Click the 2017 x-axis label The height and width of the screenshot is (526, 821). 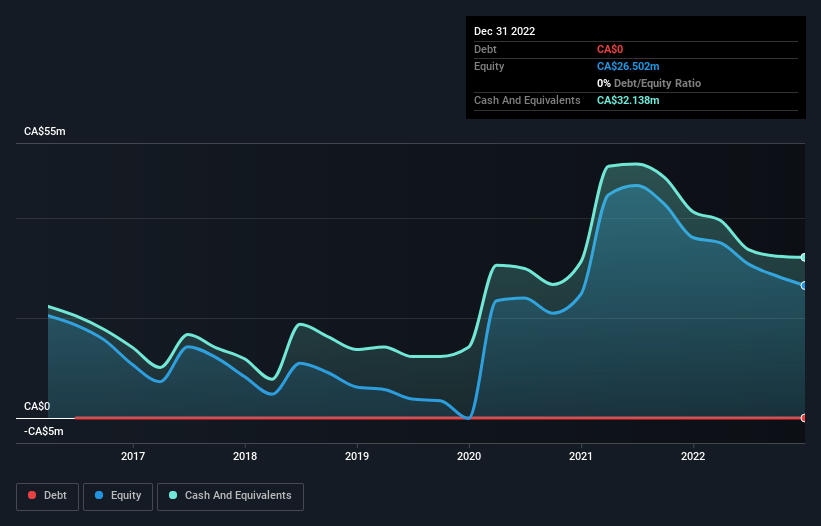(133, 456)
